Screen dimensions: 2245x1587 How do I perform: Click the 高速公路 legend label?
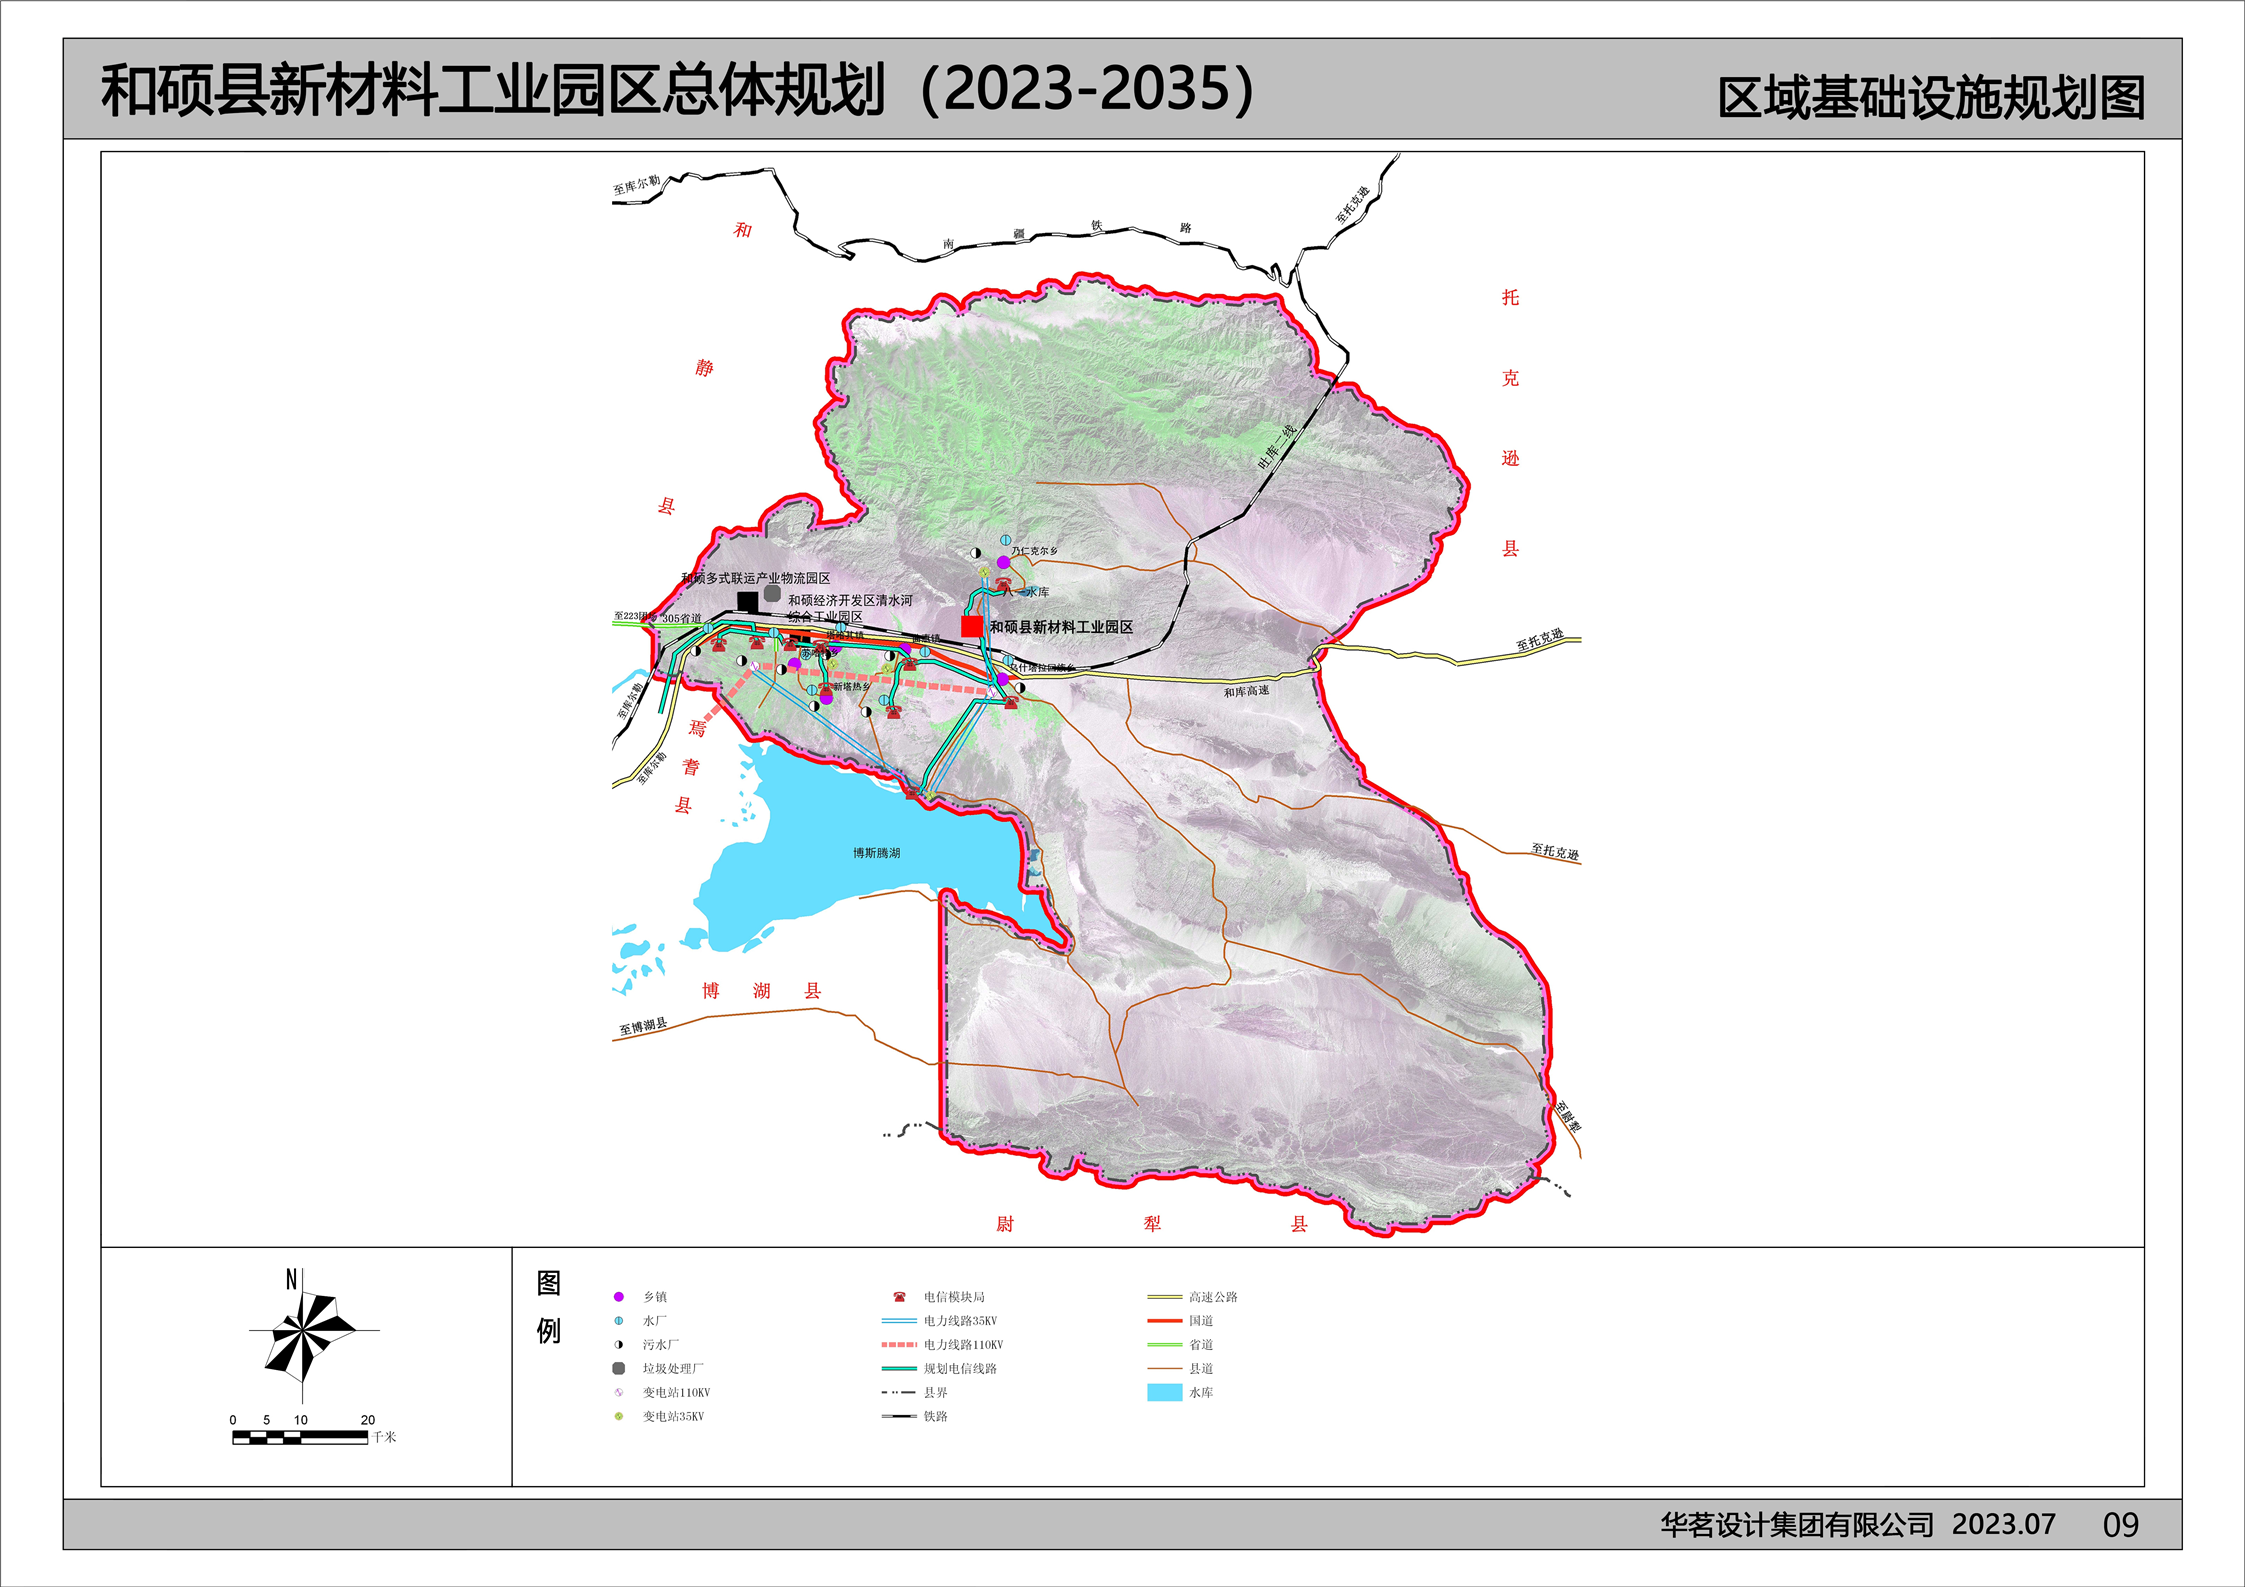click(x=1213, y=1296)
